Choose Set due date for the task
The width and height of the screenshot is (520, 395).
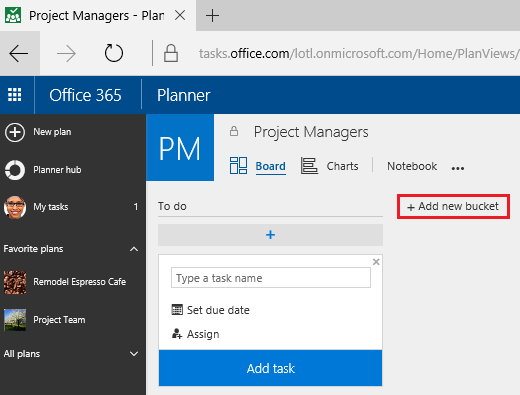coord(218,310)
